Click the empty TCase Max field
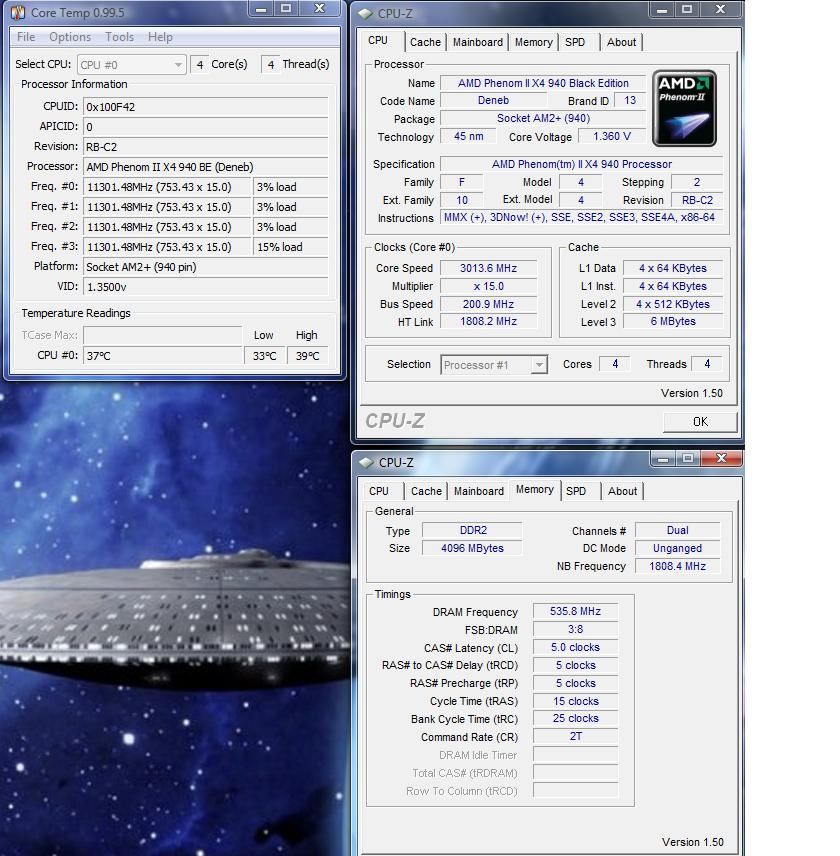 [x=162, y=335]
